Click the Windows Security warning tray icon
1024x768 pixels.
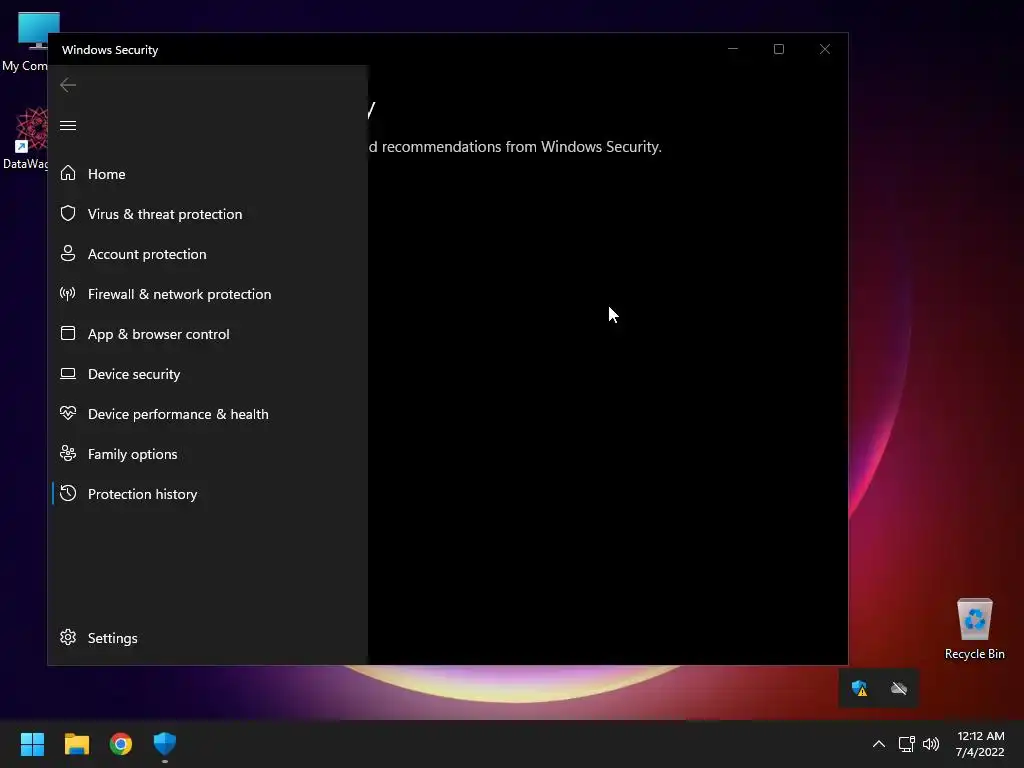[x=859, y=688]
